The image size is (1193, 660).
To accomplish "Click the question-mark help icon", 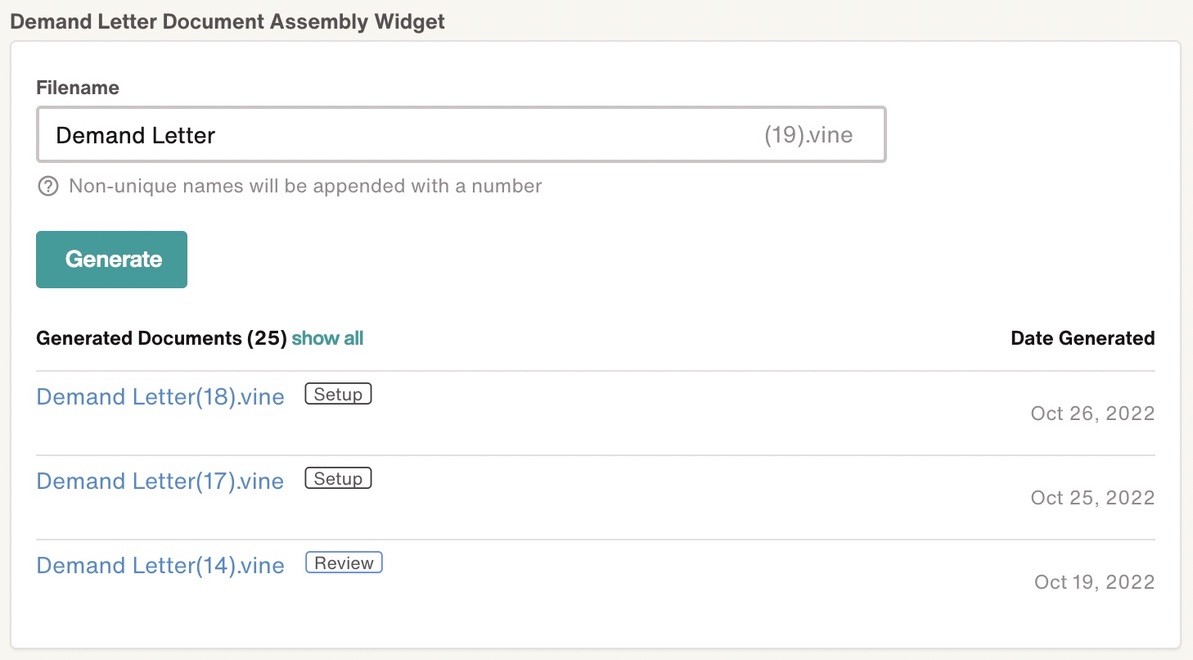I will tap(48, 186).
